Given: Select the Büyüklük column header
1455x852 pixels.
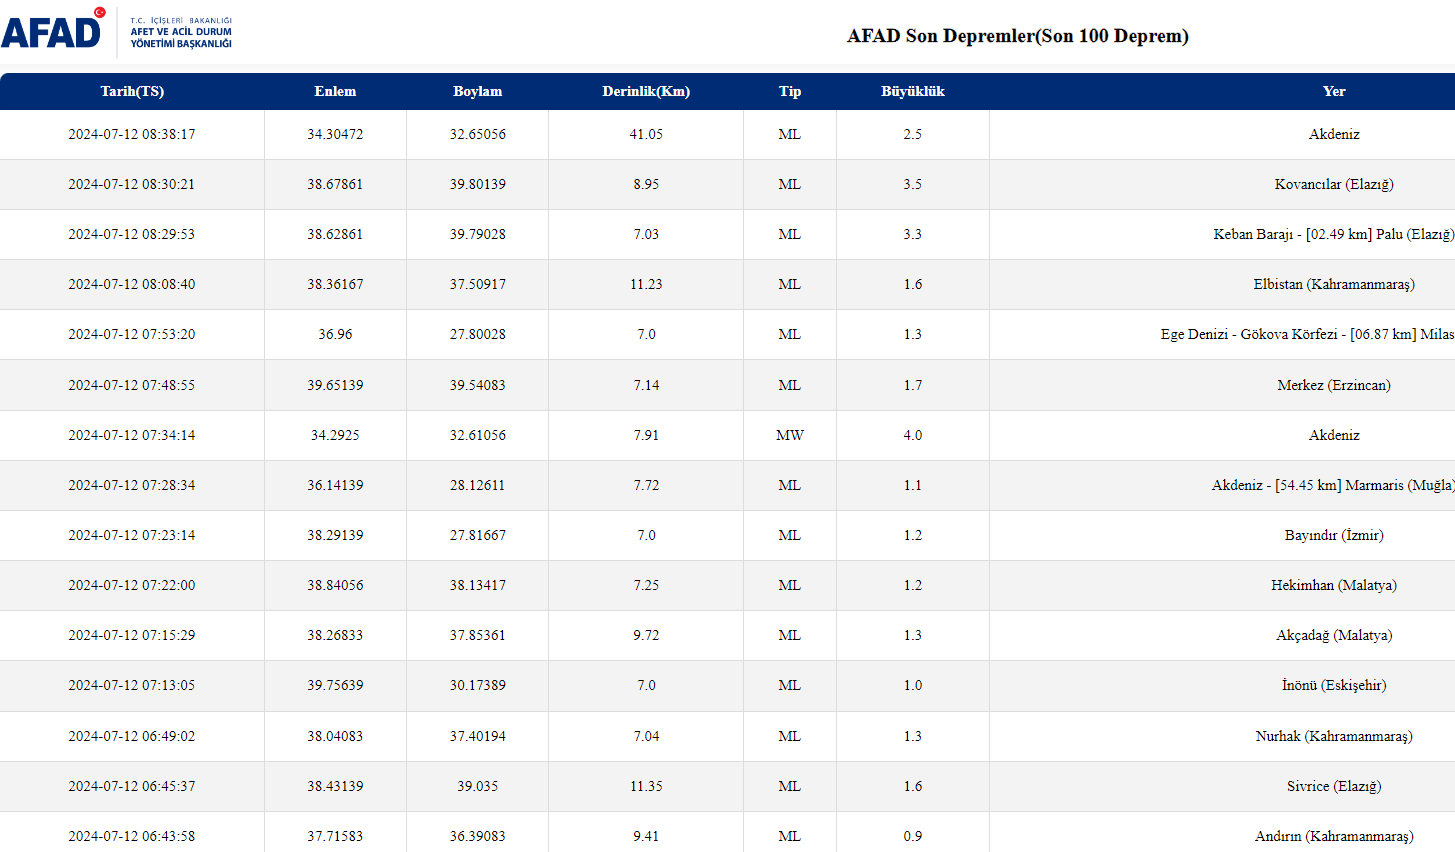Looking at the screenshot, I should [x=913, y=91].
